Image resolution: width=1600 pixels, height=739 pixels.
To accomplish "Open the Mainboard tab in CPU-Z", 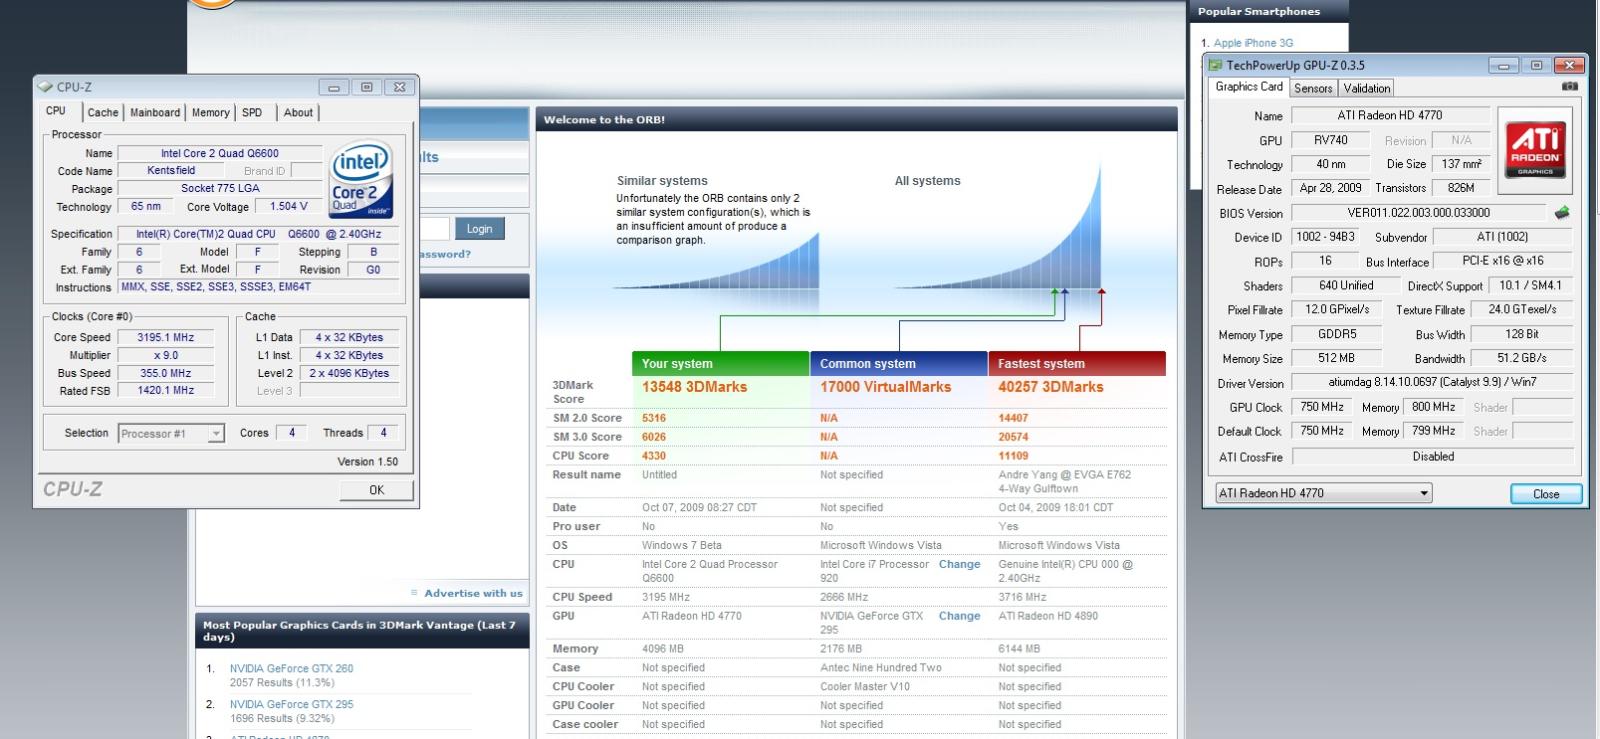I will pyautogui.click(x=155, y=113).
